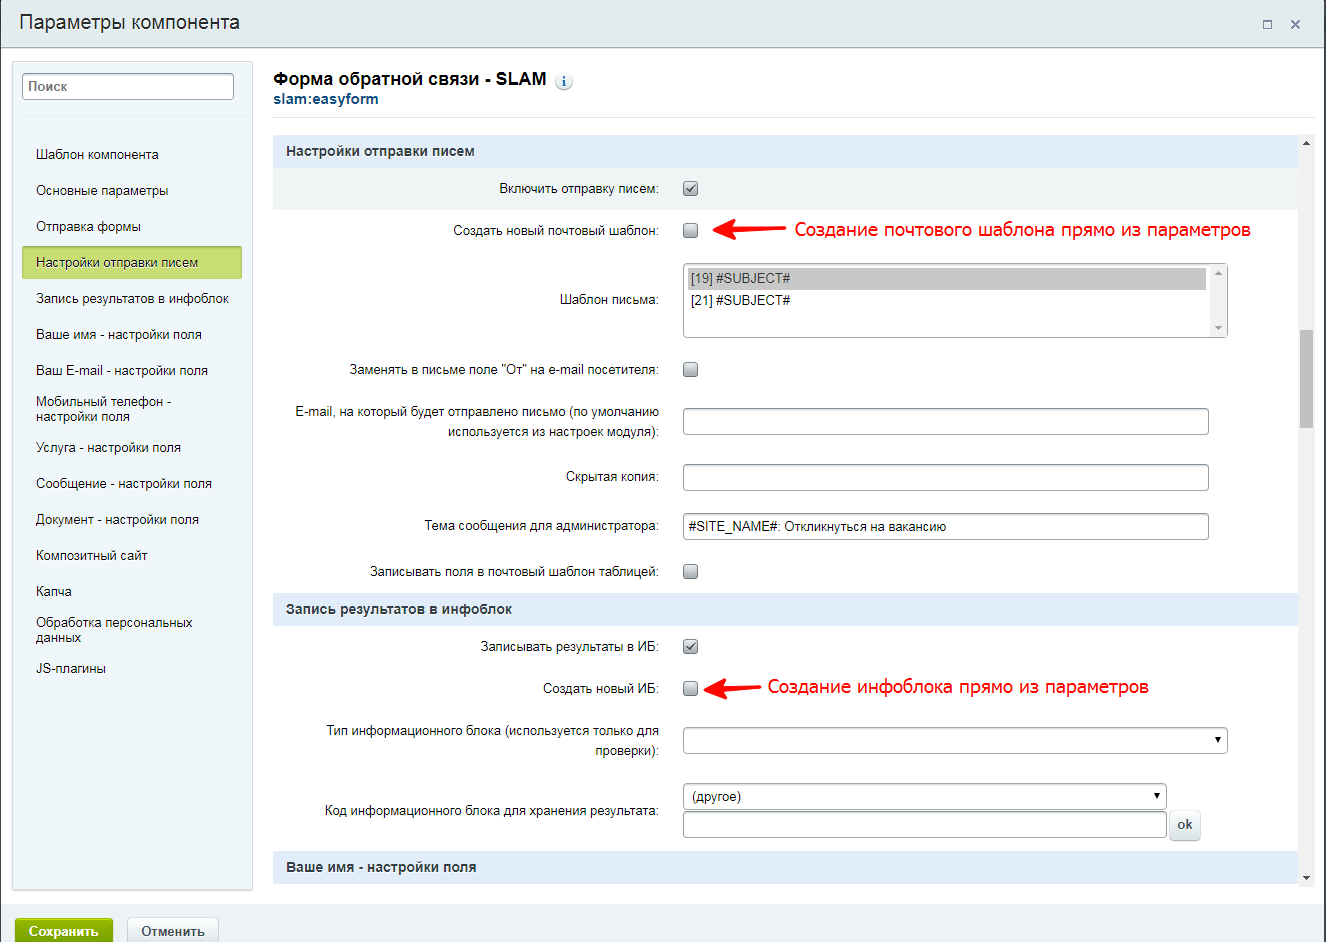This screenshot has height=942, width=1326.
Task: Enable 'Создать новый почтовый шаблон' checkbox
Action: click(x=690, y=230)
